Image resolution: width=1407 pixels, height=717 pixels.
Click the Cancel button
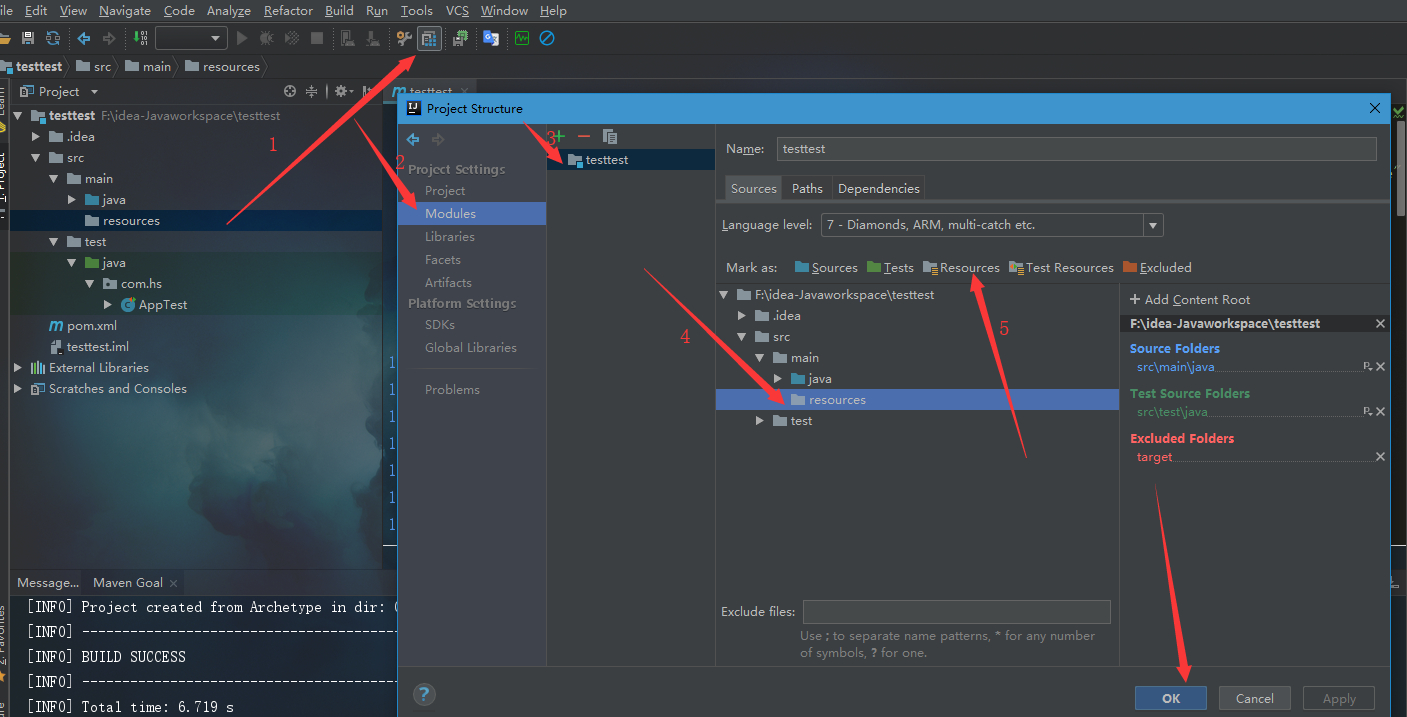pos(1255,699)
